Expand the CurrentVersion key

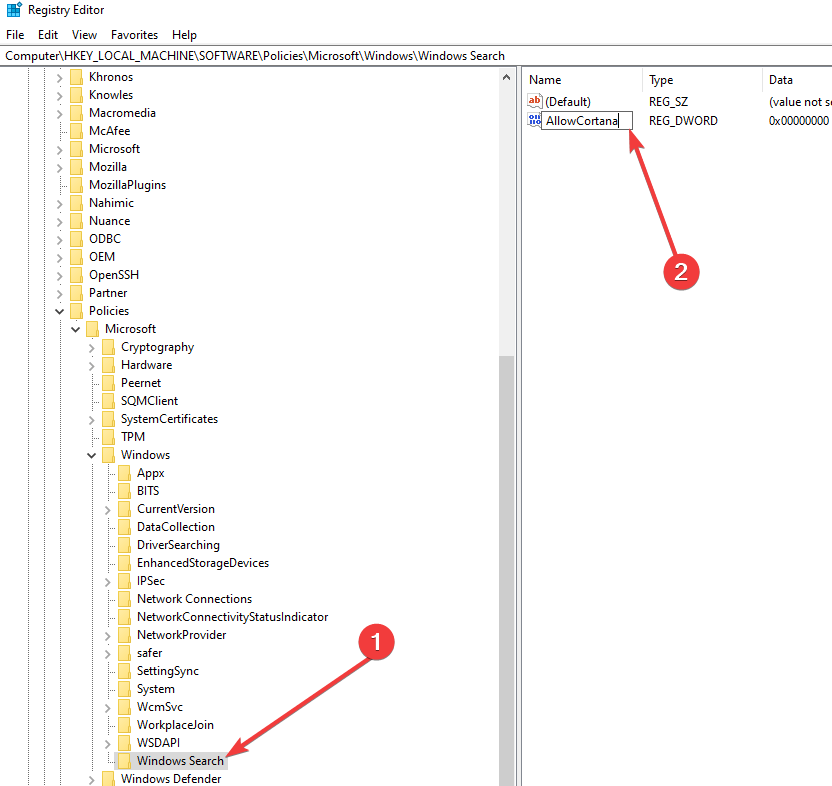[107, 510]
